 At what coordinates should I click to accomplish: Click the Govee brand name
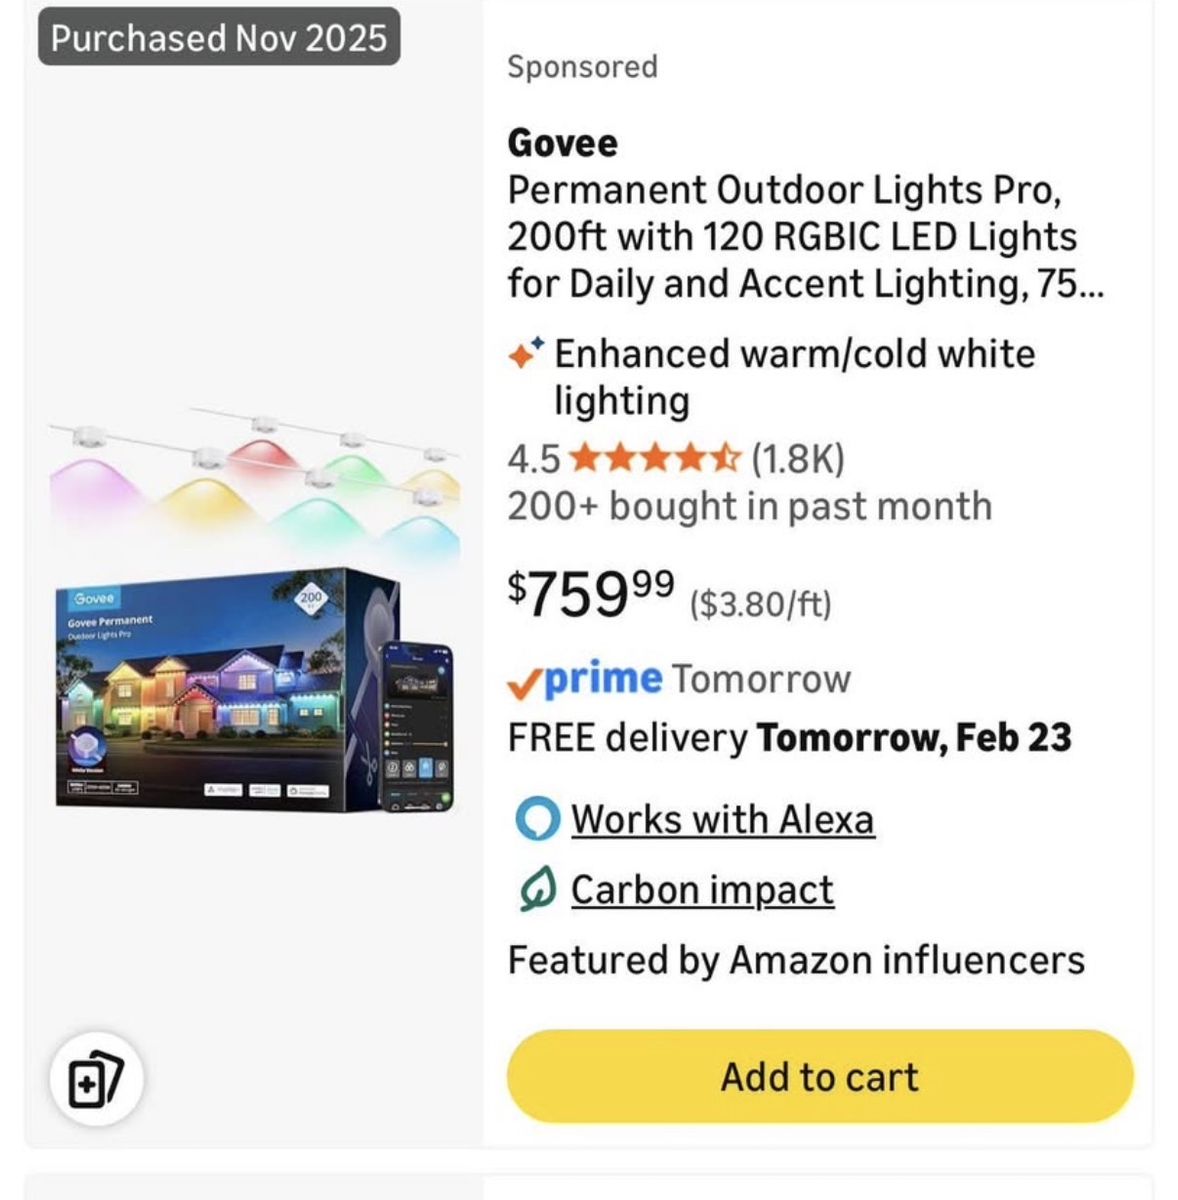pyautogui.click(x=562, y=143)
